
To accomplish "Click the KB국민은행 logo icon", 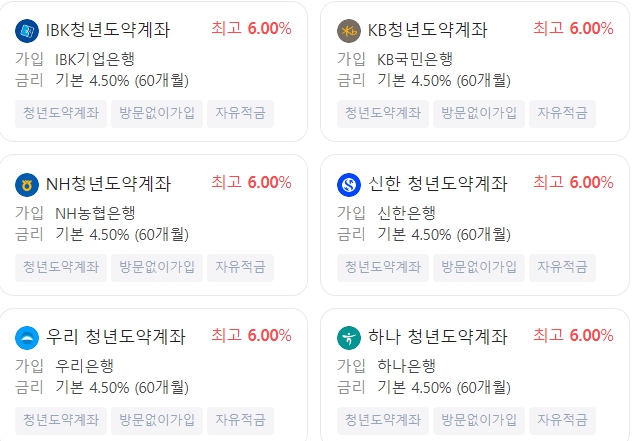I will click(x=349, y=31).
